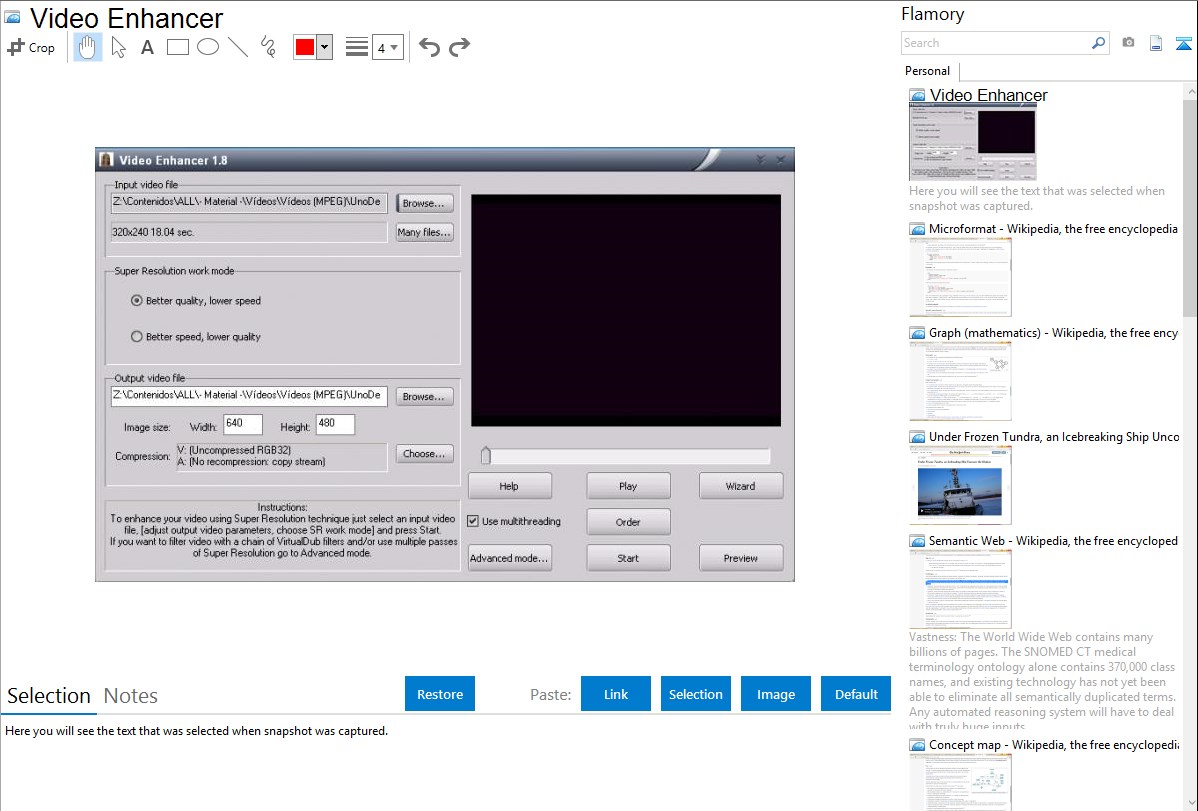The image size is (1198, 811).
Task: Pick the ellipse shape tool
Action: tap(208, 47)
